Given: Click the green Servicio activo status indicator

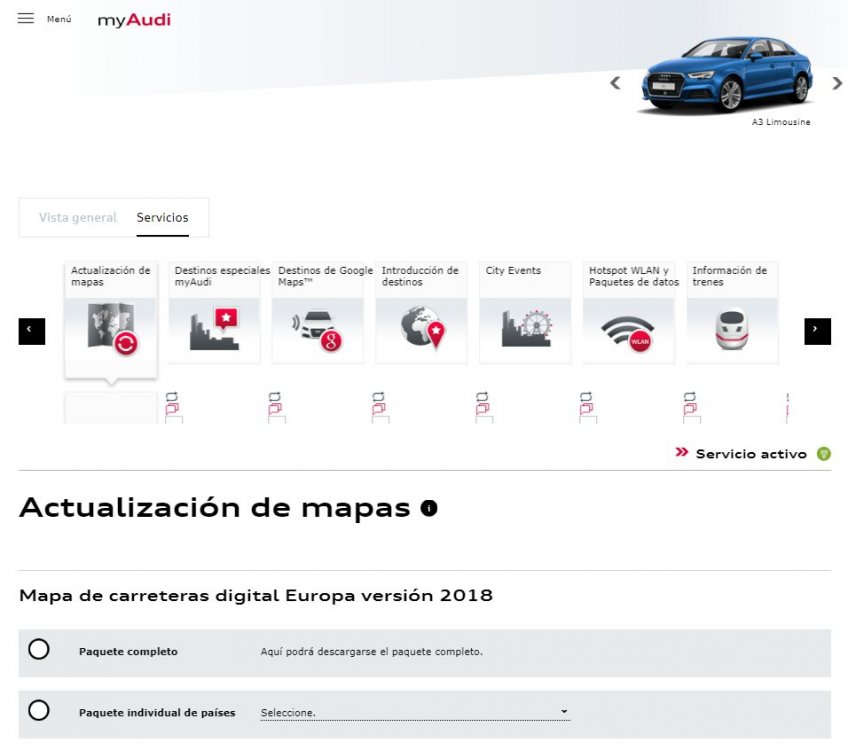Looking at the screenshot, I should point(824,454).
